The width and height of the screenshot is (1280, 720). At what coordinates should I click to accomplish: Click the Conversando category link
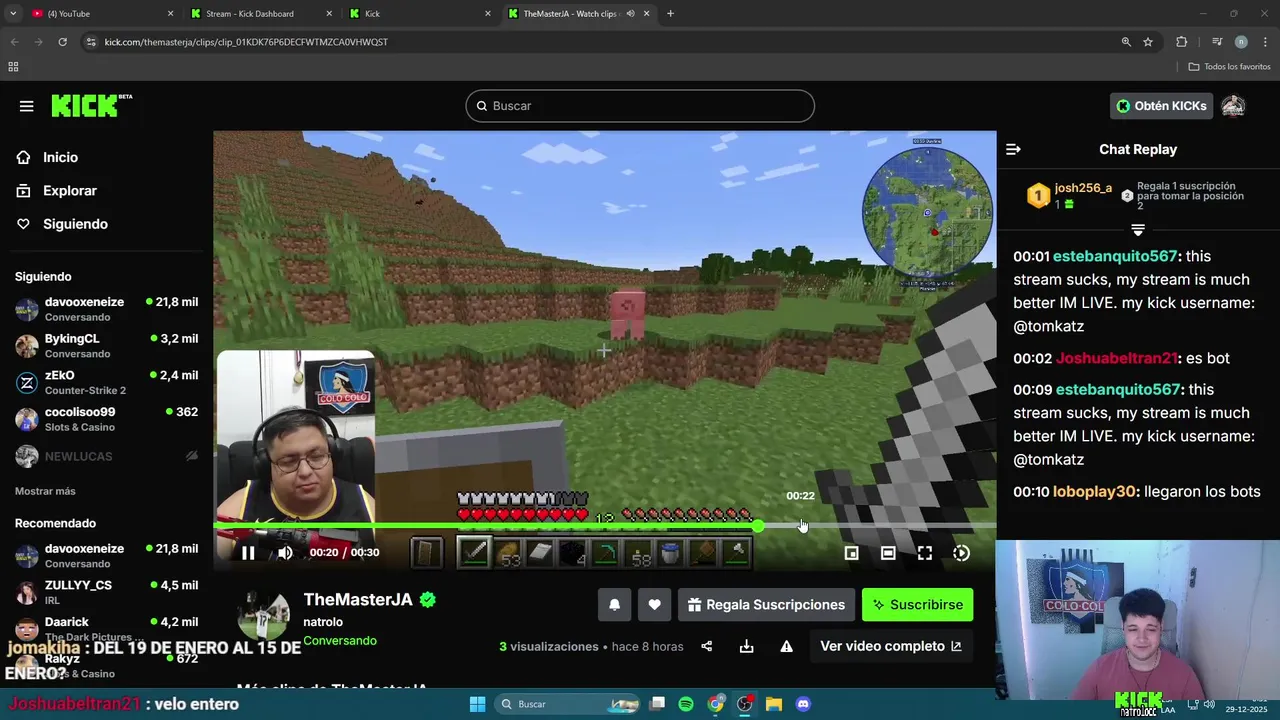[340, 640]
